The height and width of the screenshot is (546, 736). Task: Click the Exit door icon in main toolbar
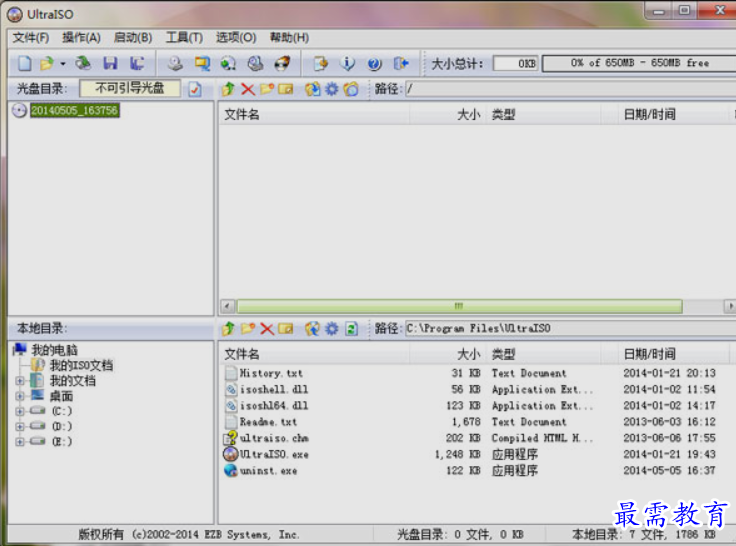pos(401,63)
